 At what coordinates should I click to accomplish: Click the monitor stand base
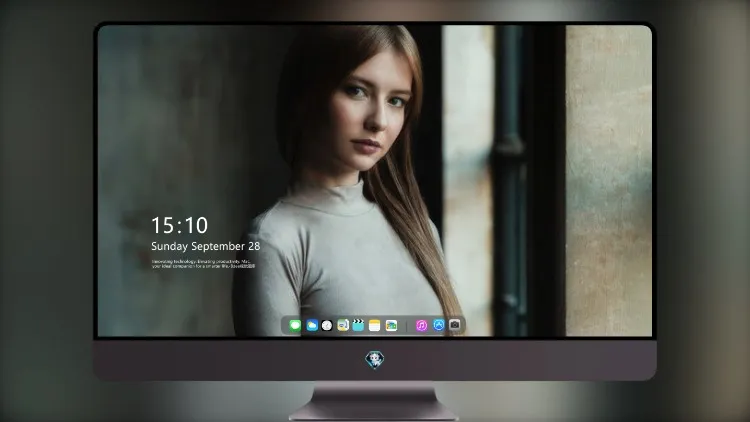[374, 402]
